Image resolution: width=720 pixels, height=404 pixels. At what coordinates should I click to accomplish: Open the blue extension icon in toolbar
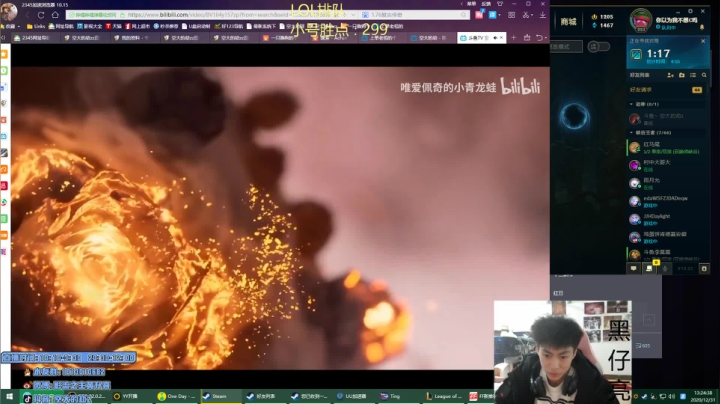493,15
